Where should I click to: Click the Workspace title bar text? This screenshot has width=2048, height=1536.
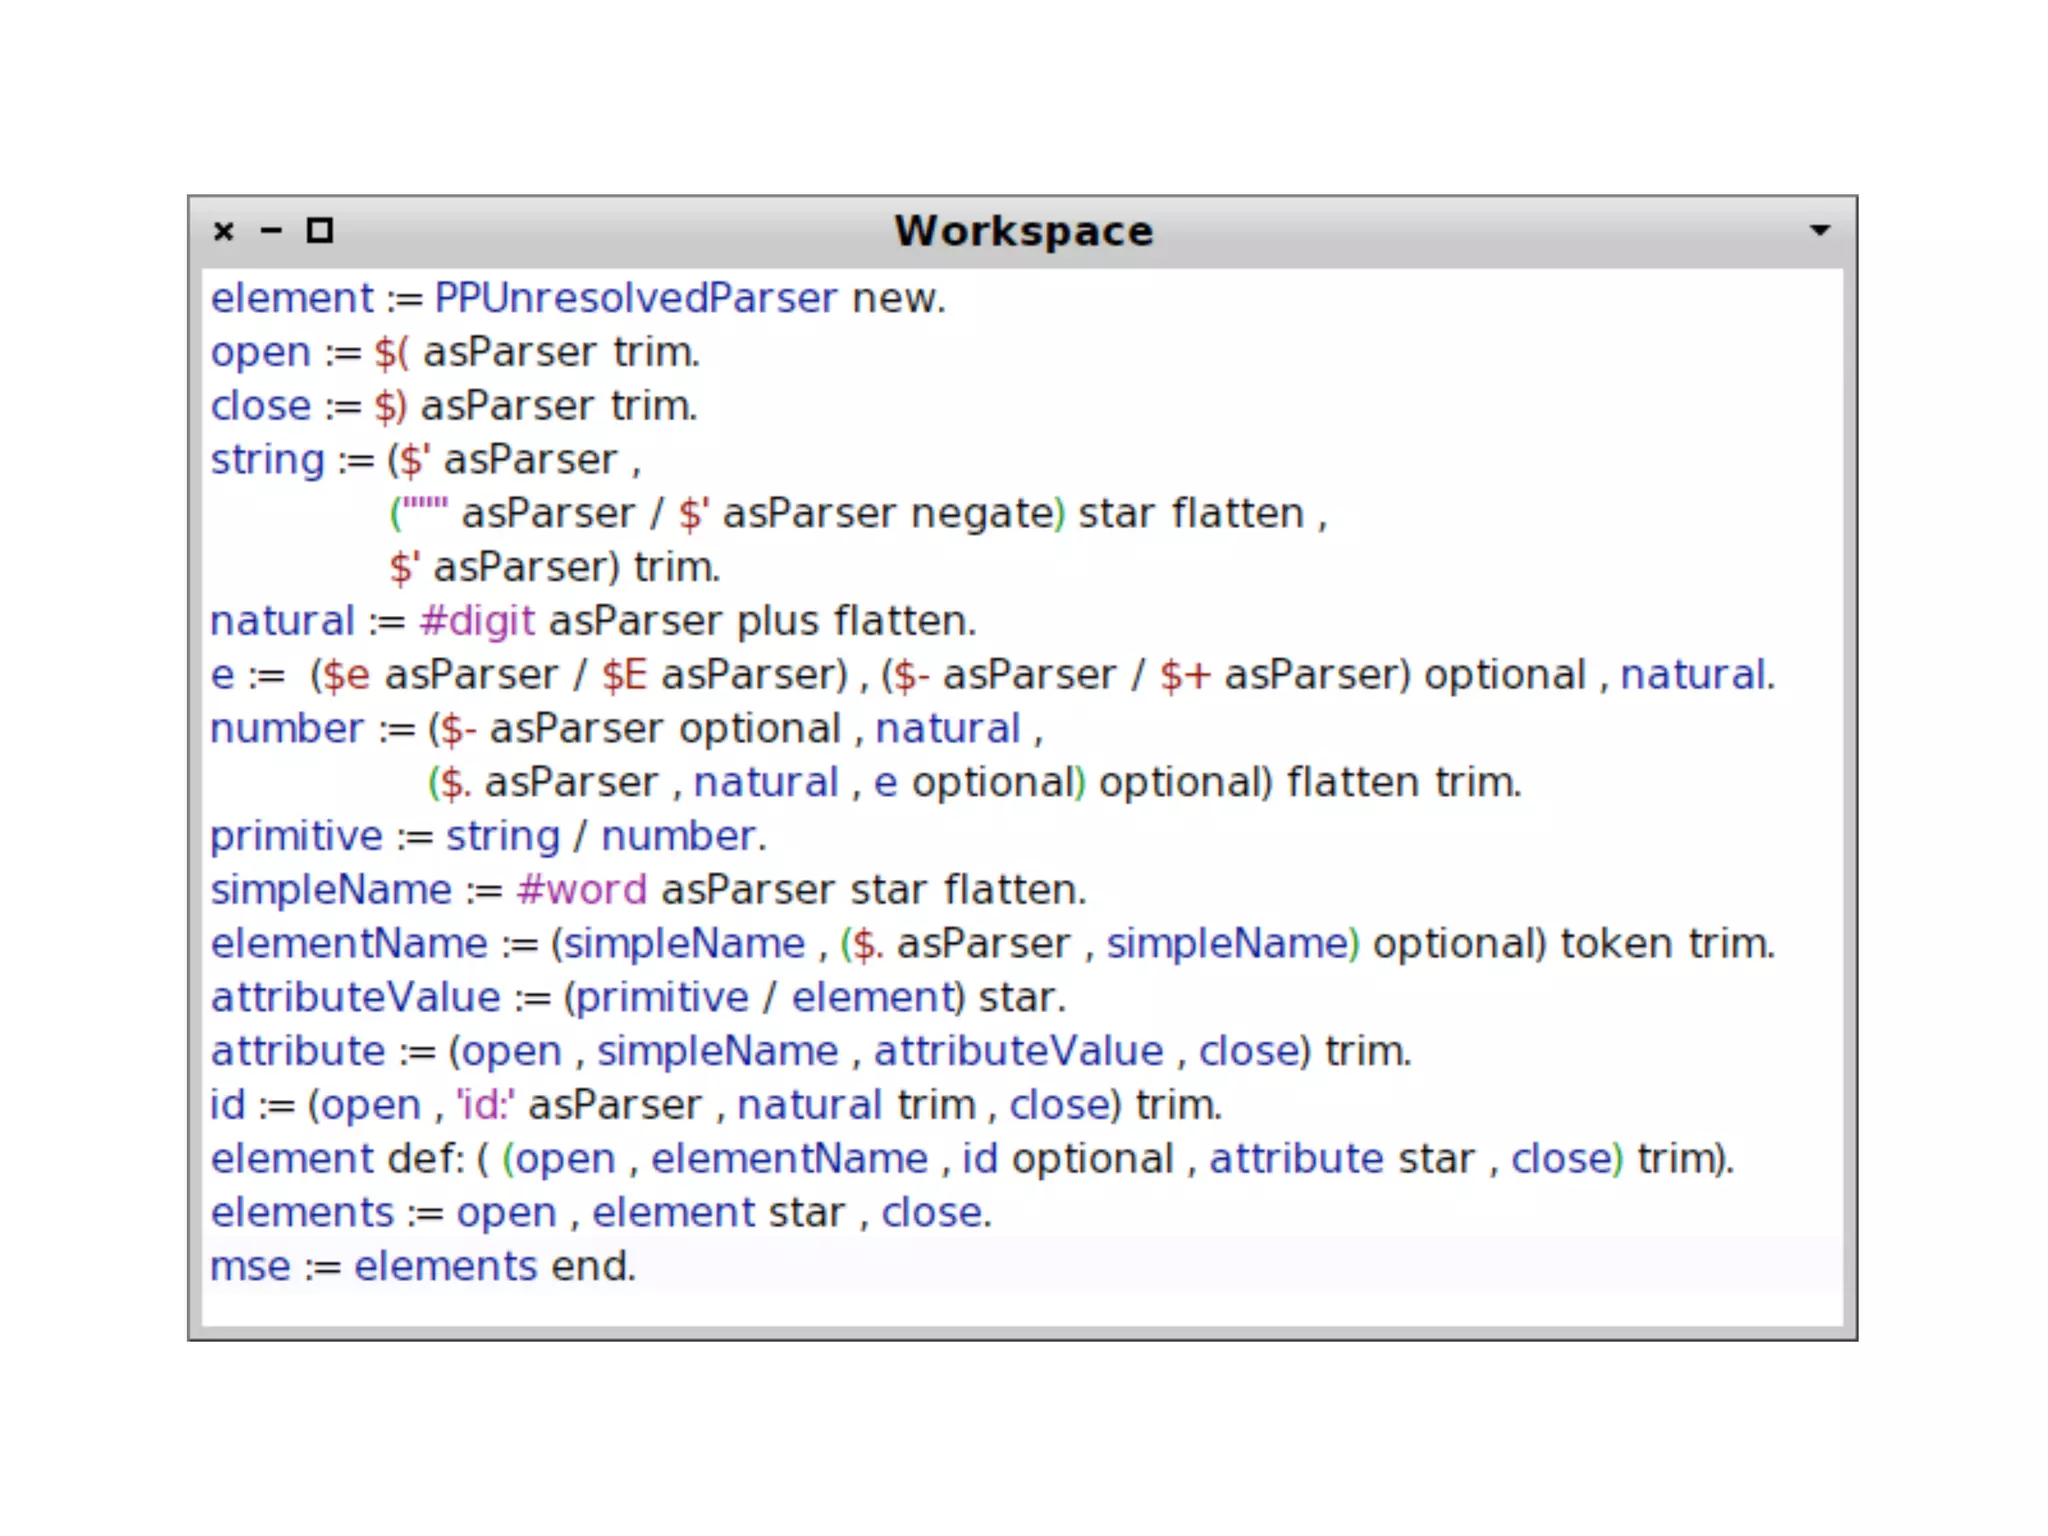point(1023,231)
